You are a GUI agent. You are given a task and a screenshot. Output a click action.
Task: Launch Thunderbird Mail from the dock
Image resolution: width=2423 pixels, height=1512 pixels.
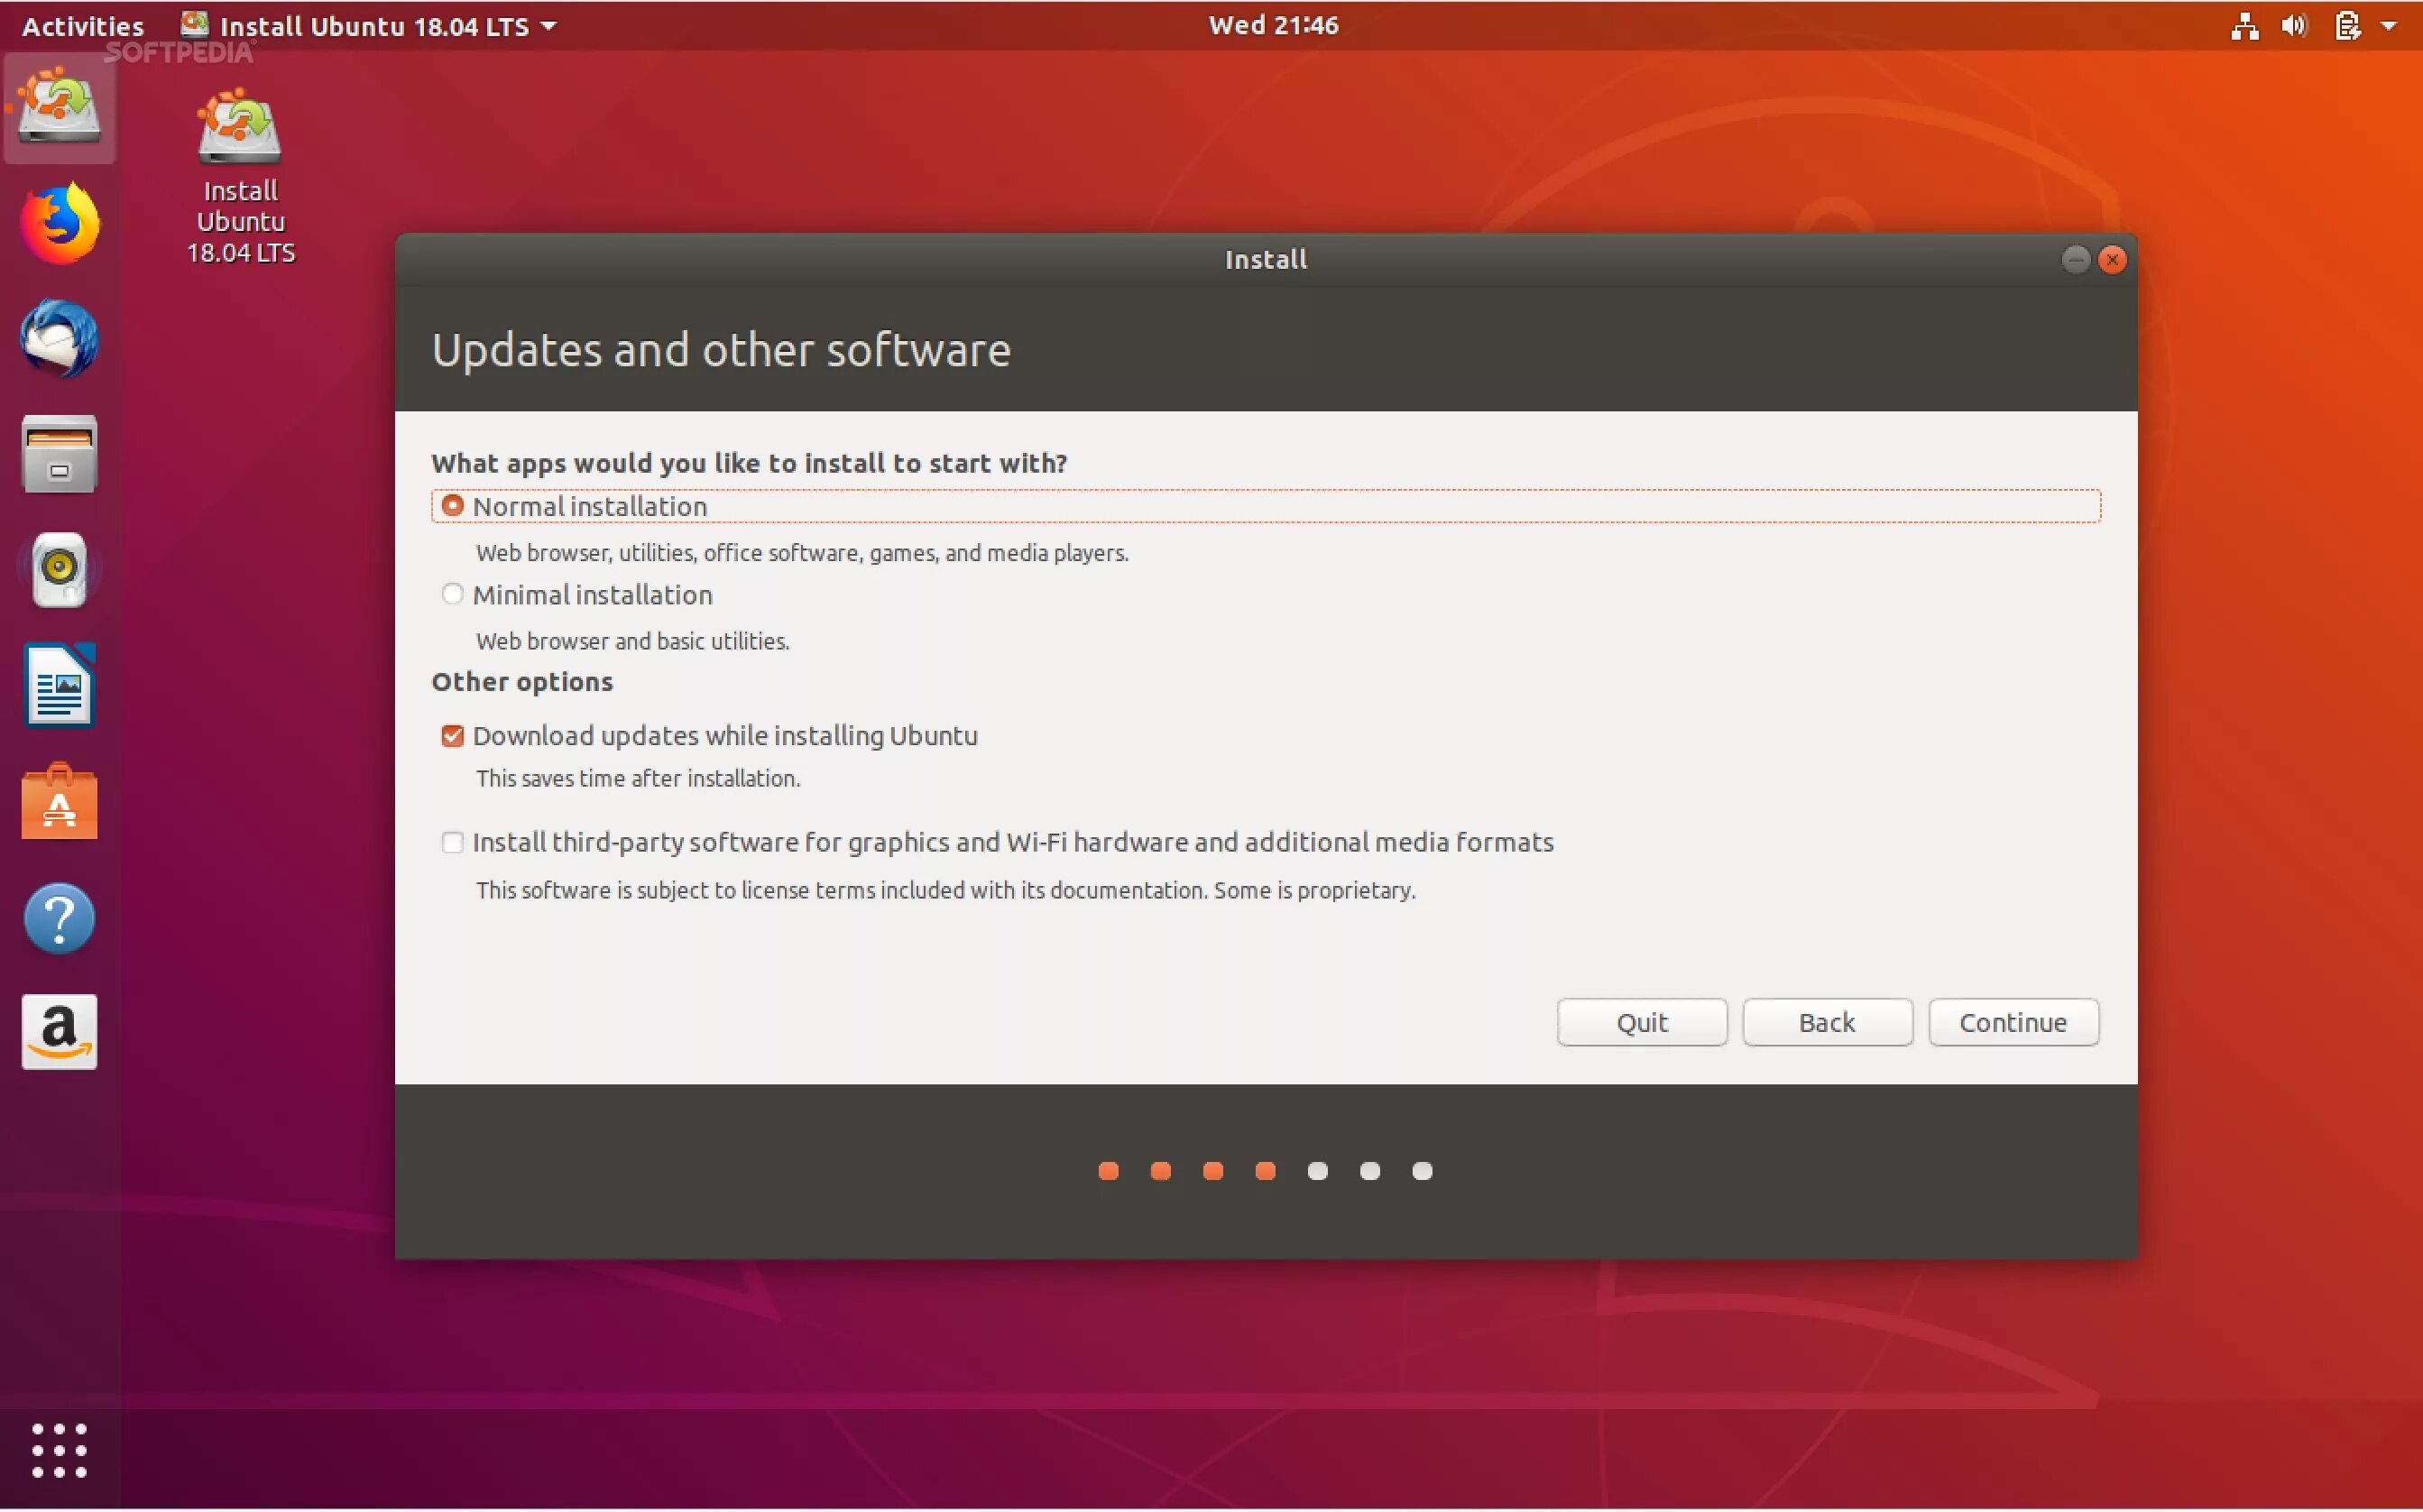click(59, 338)
